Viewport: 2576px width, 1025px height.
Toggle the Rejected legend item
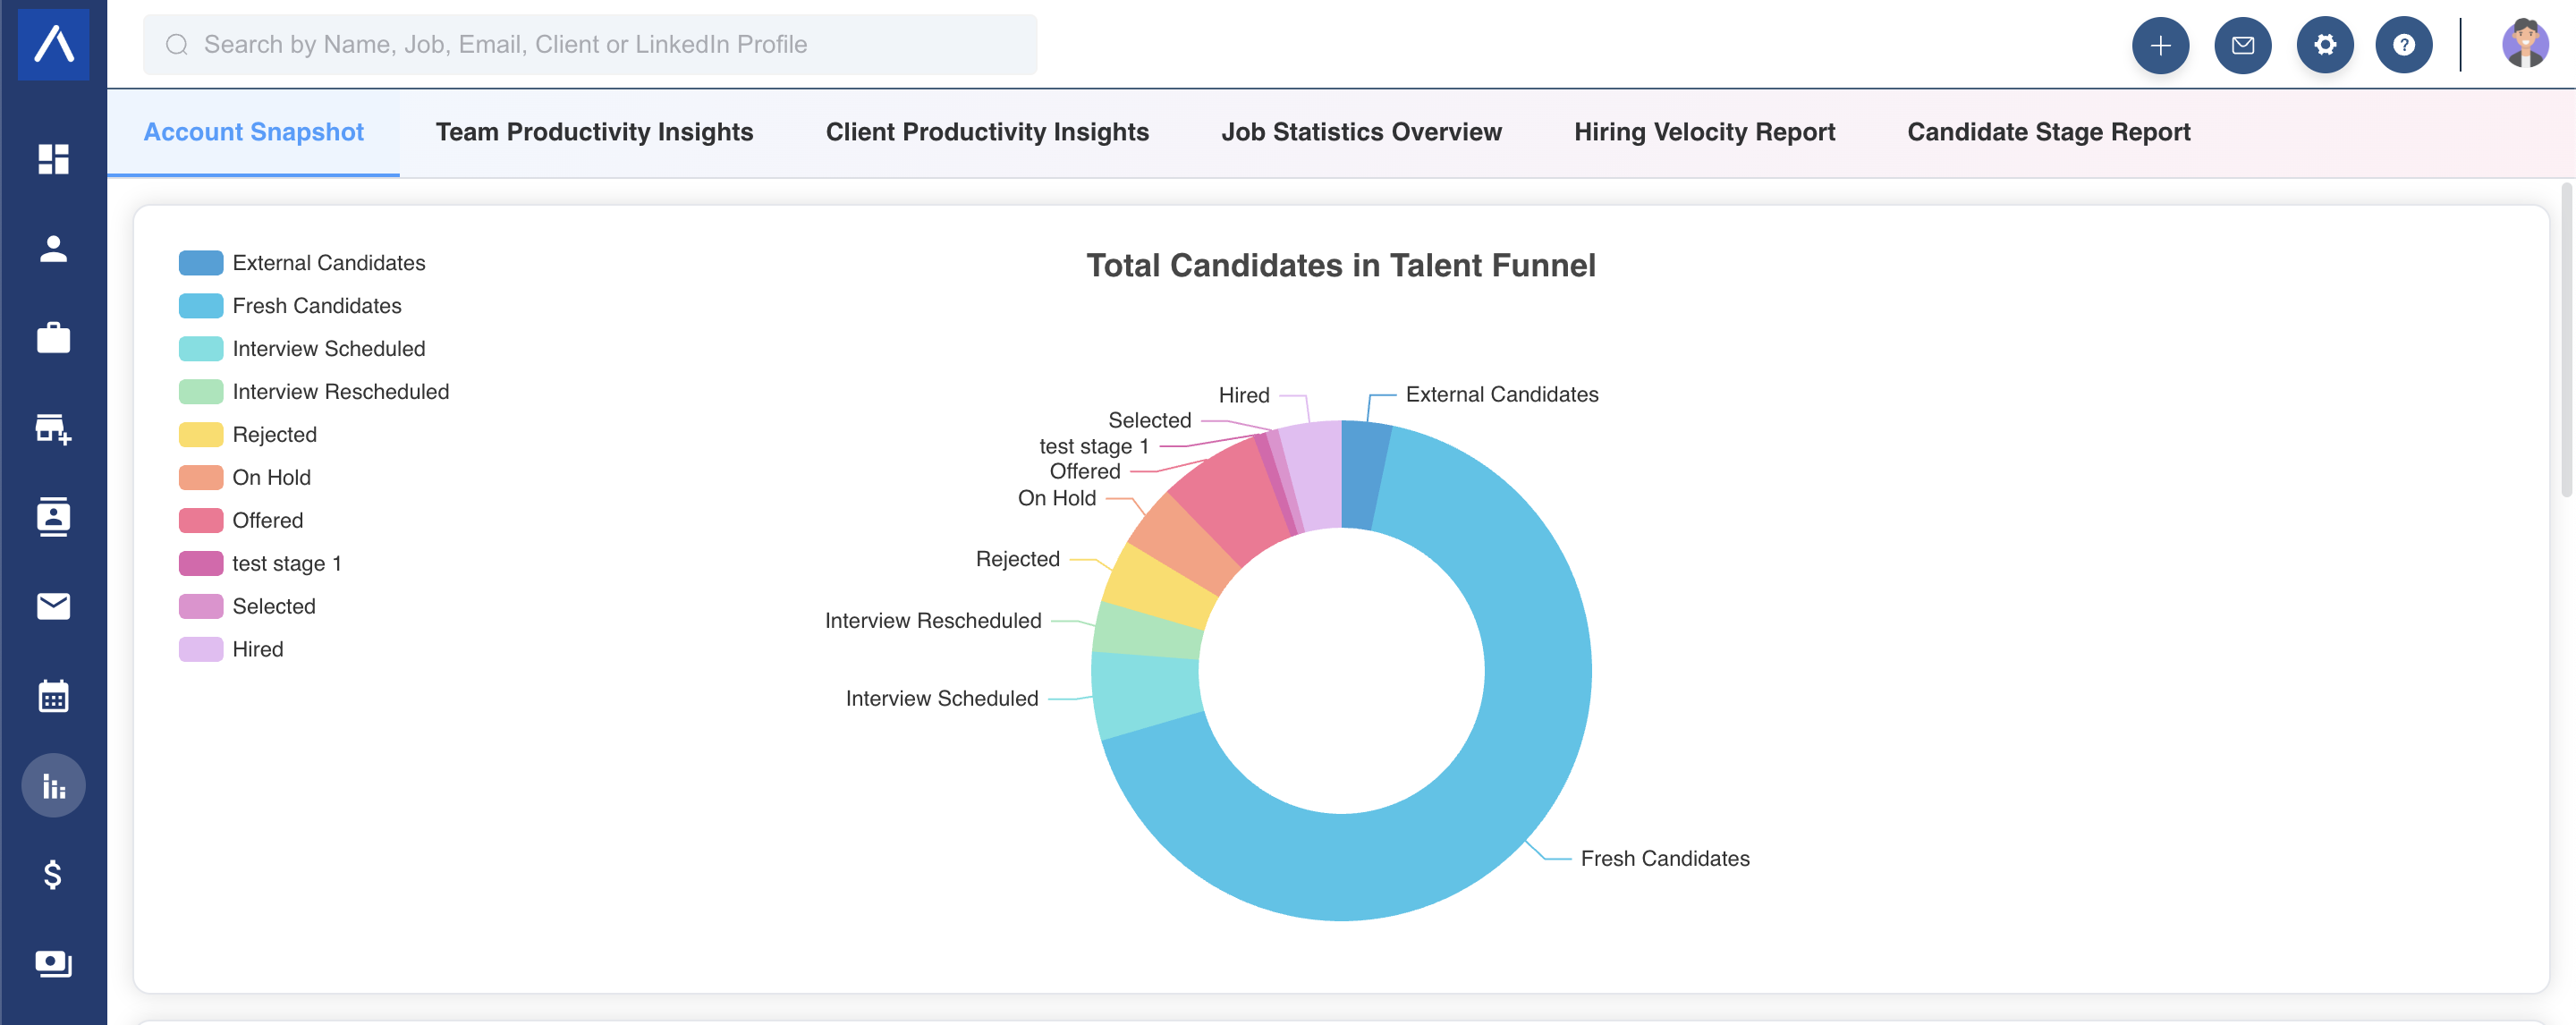(x=248, y=435)
